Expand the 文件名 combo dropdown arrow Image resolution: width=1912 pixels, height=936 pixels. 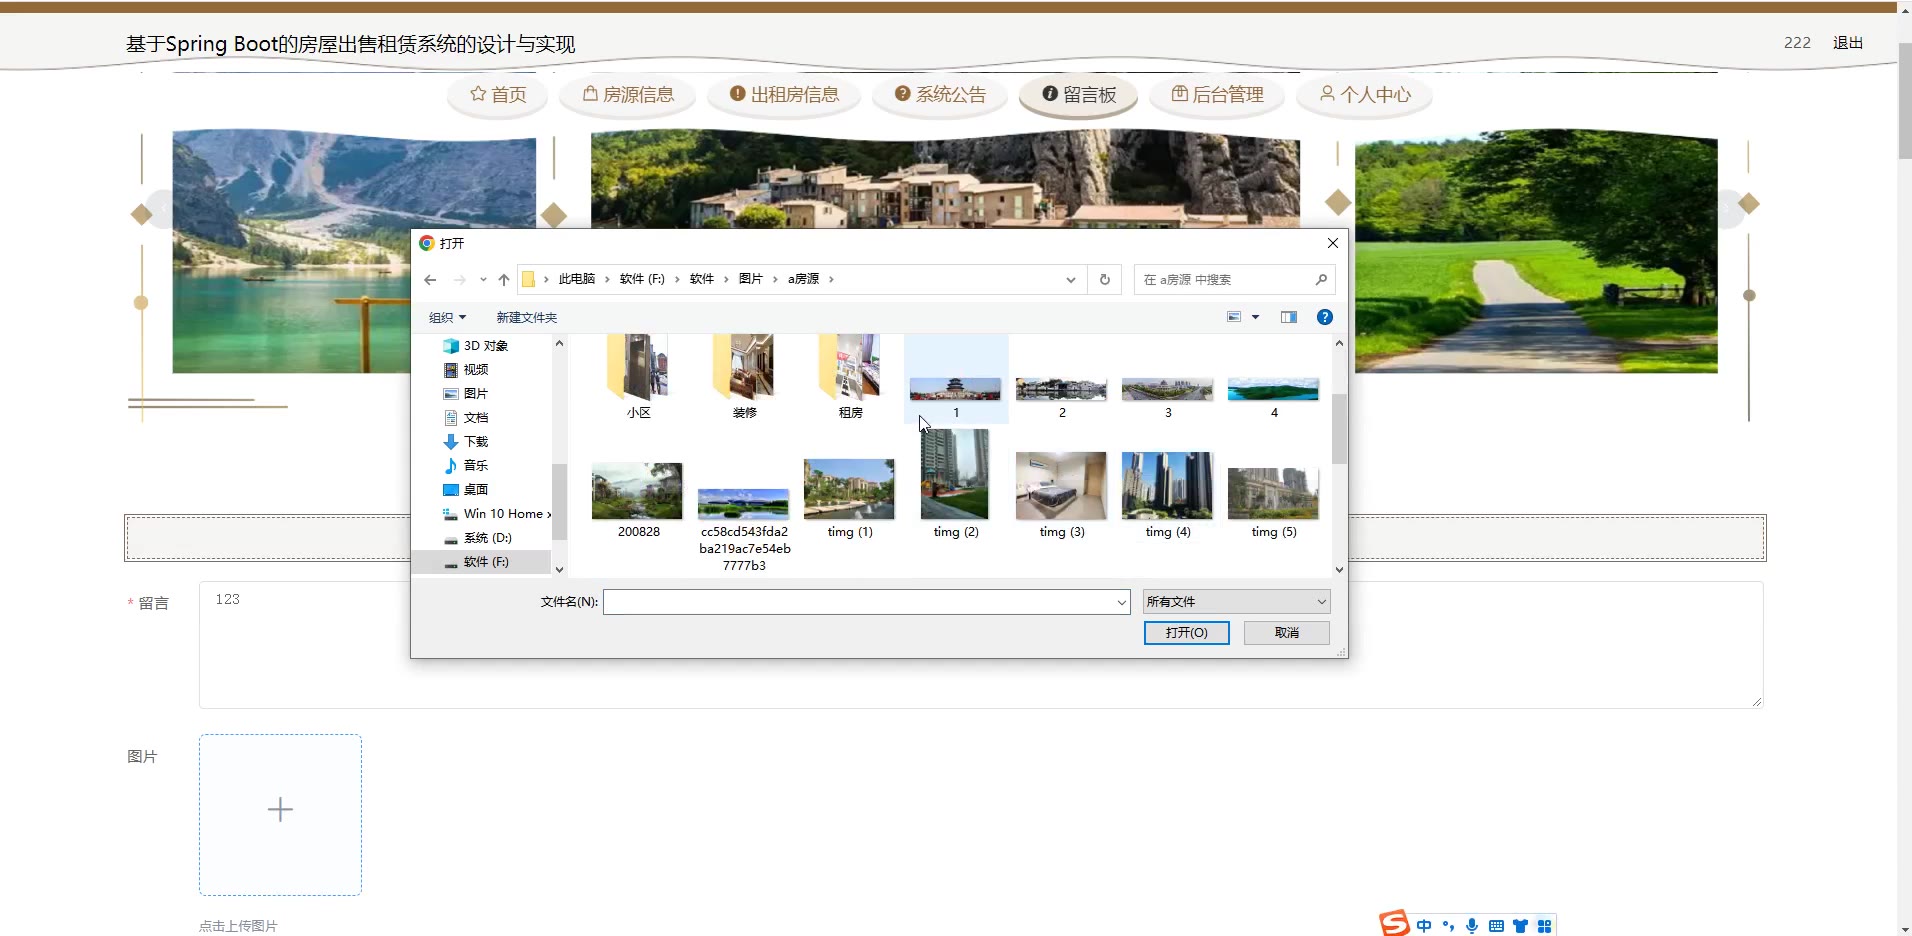pos(1122,602)
